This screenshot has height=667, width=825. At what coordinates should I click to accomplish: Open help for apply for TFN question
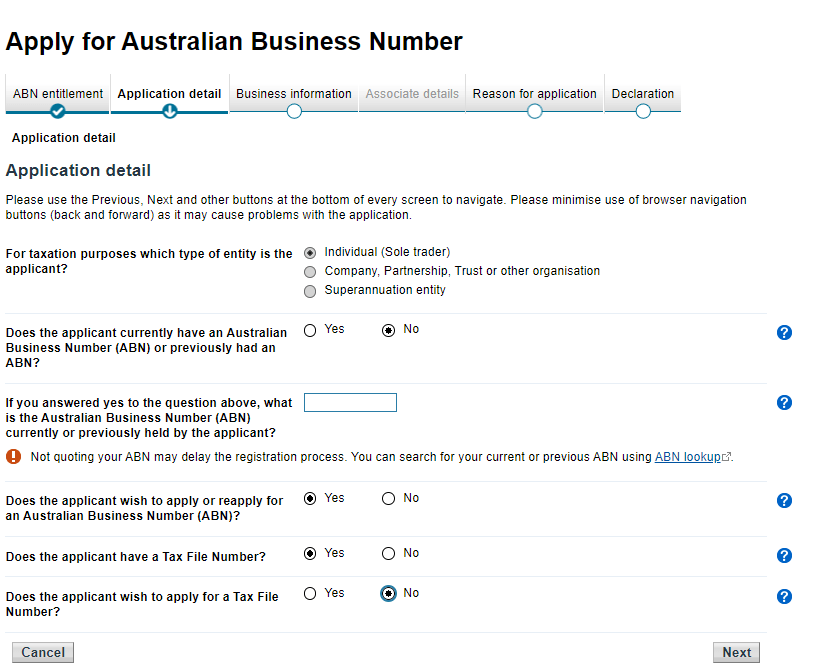[x=784, y=596]
